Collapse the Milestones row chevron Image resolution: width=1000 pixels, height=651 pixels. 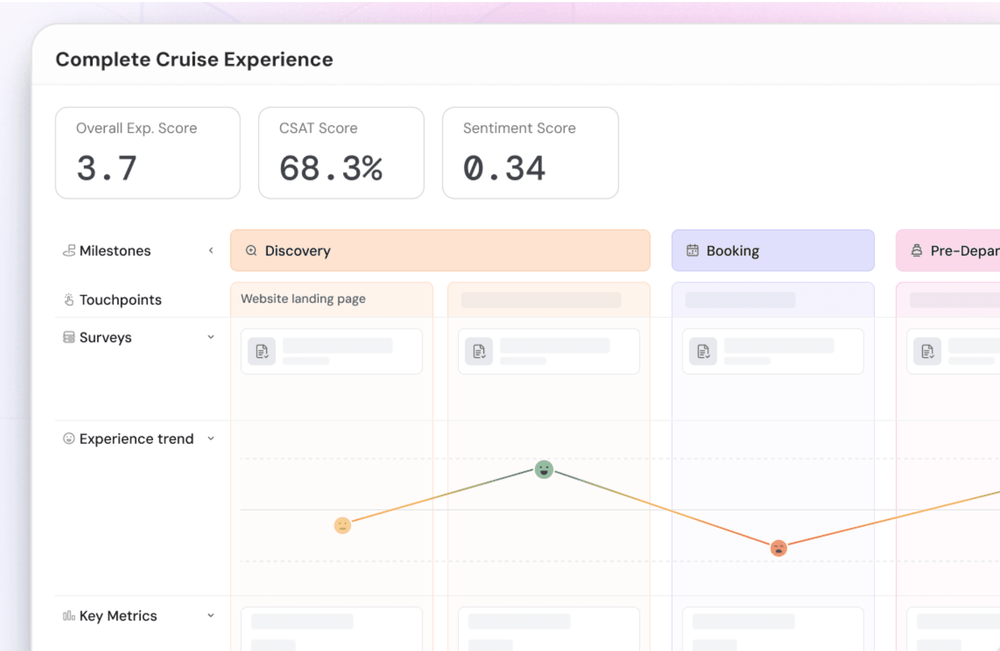point(211,251)
